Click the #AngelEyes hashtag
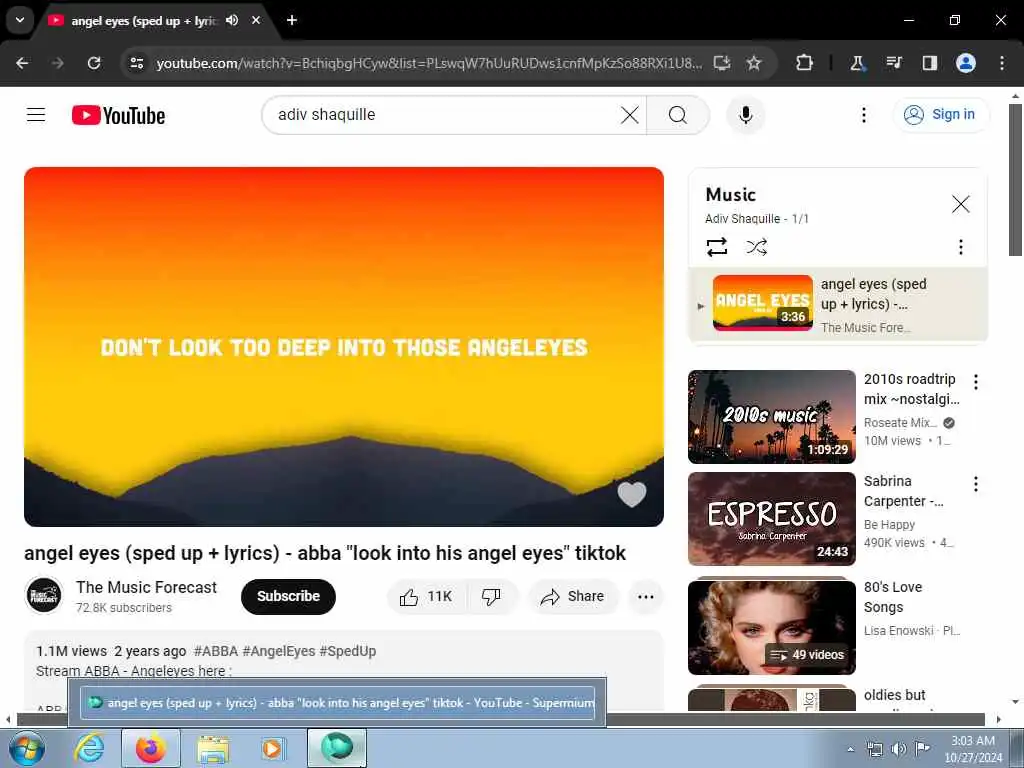The width and height of the screenshot is (1024, 768). [x=279, y=651]
